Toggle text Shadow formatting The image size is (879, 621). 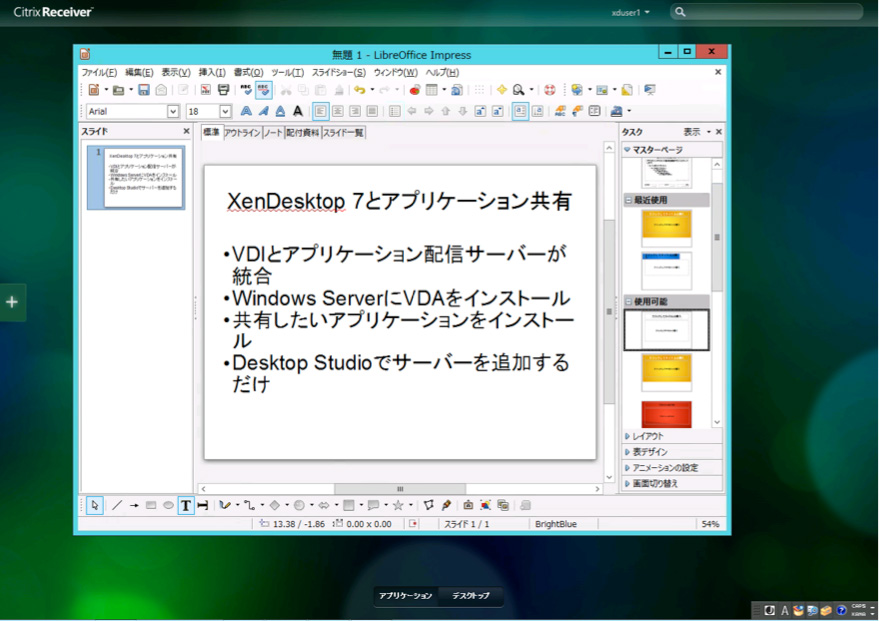tap(298, 111)
